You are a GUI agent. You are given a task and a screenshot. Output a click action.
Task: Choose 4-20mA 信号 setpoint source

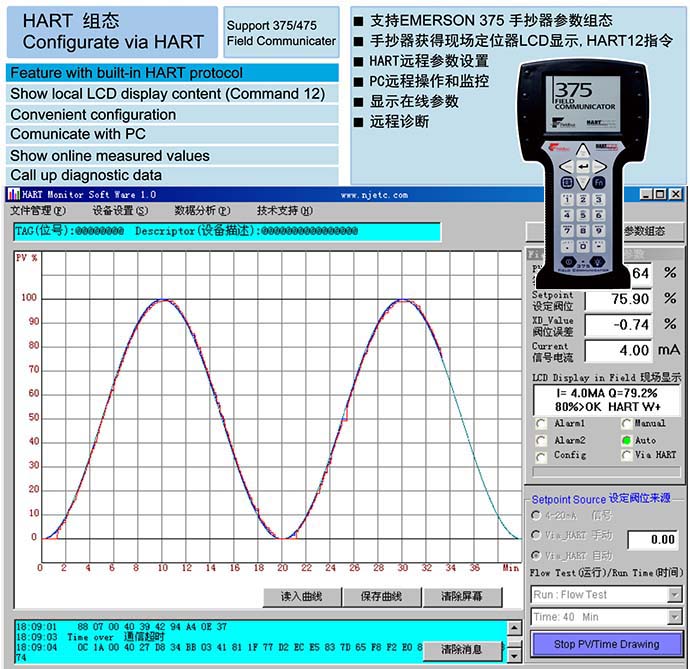click(x=536, y=515)
